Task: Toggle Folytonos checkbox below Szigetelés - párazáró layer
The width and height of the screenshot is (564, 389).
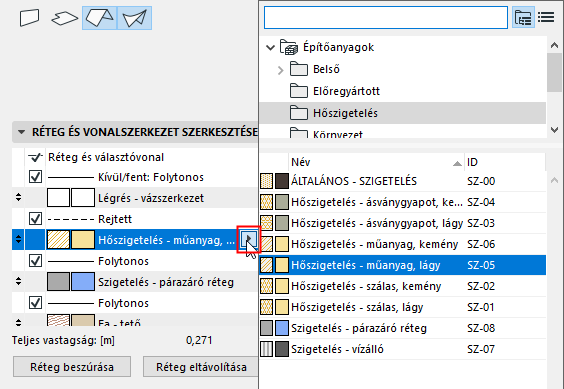Action: 35,303
